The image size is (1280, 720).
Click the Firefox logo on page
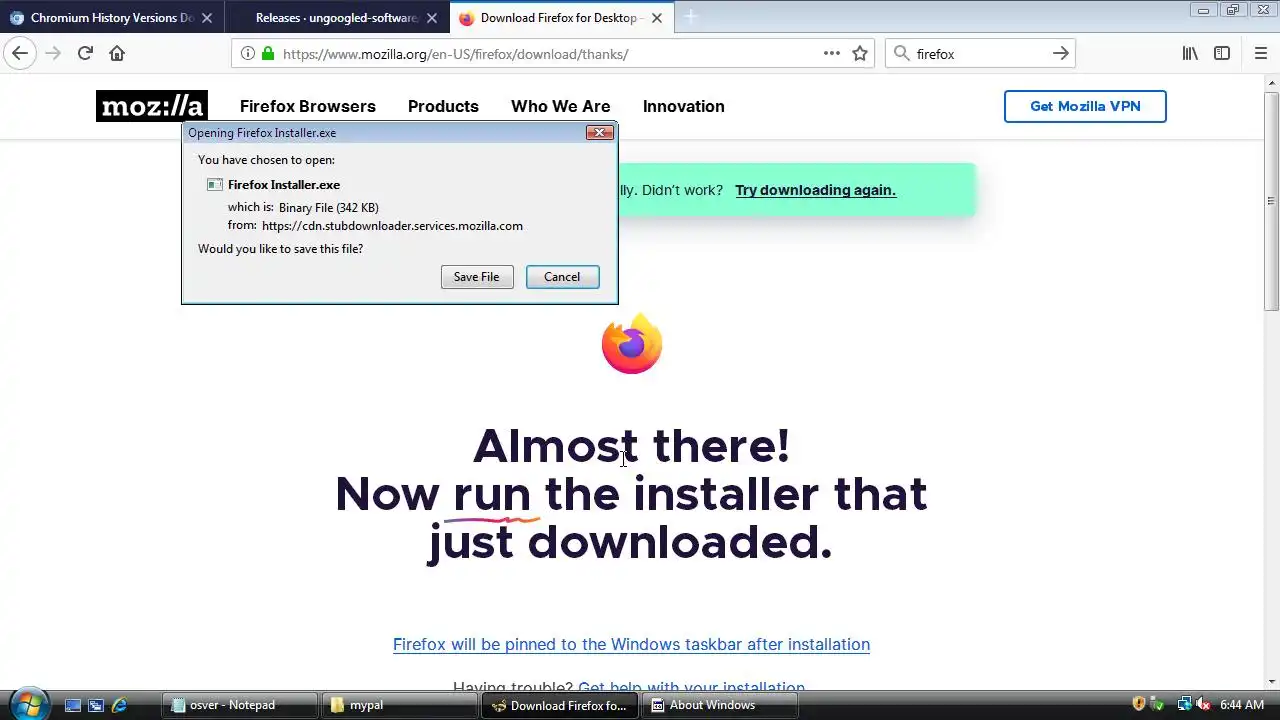coord(632,344)
